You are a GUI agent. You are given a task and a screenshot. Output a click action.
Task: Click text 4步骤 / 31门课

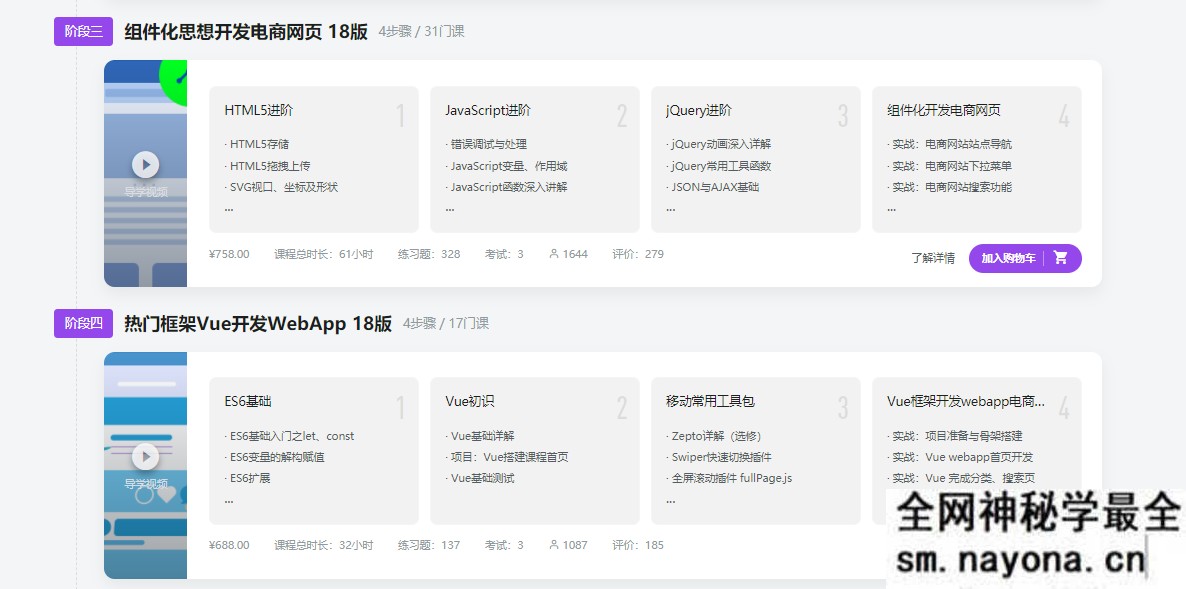tap(421, 32)
